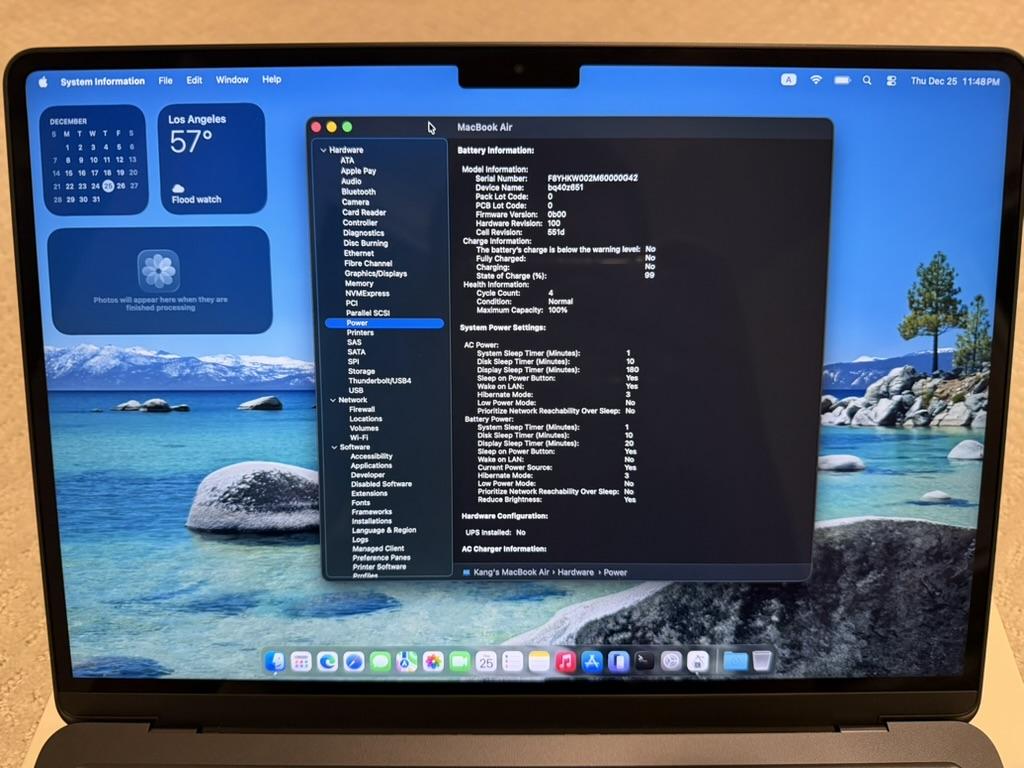Open Messages app in the dock
Screen dimensions: 1024x768
(380, 662)
